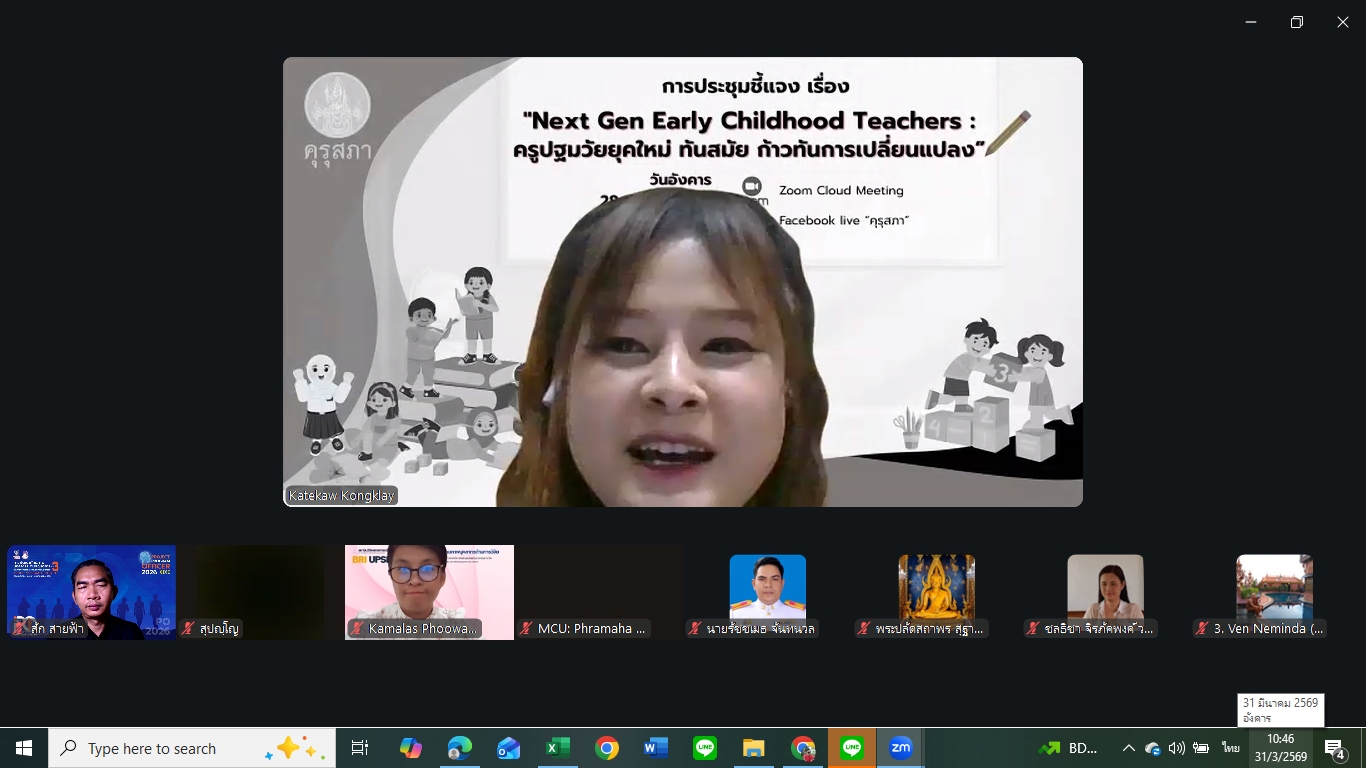This screenshot has width=1366, height=768.
Task: Open Outlook from the taskbar
Action: click(508, 748)
